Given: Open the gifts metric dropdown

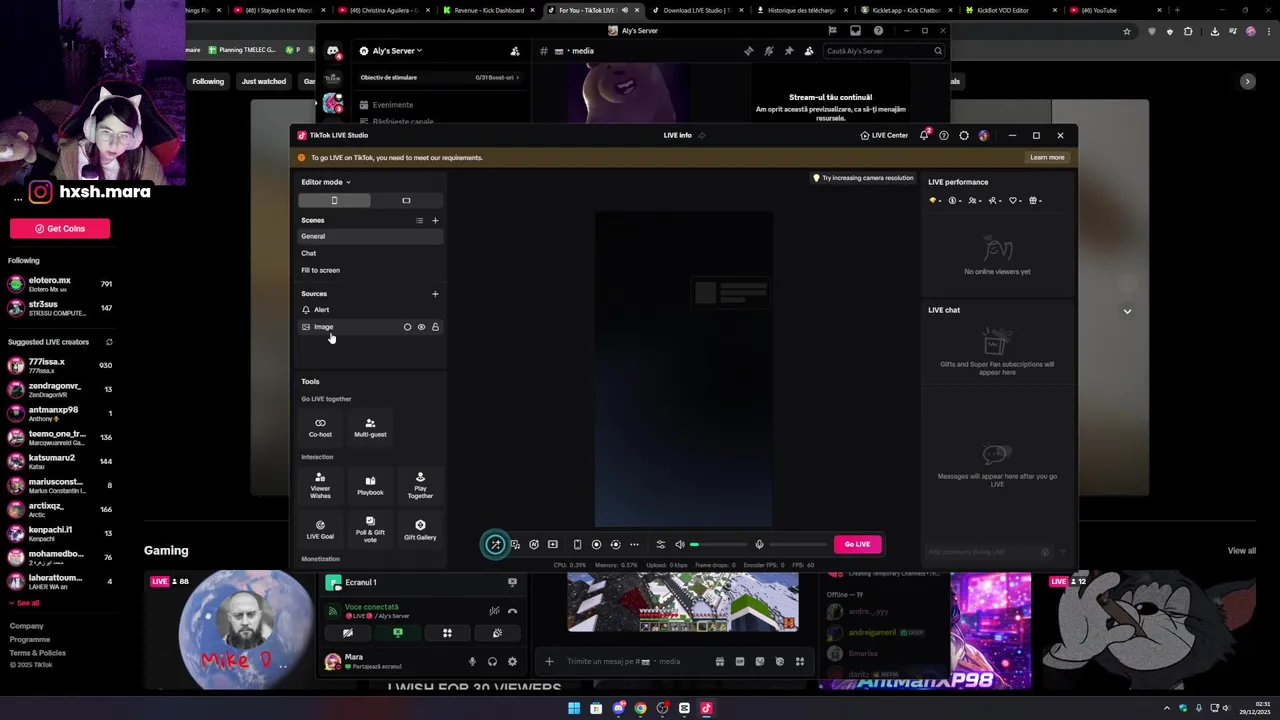Looking at the screenshot, I should coord(1035,200).
